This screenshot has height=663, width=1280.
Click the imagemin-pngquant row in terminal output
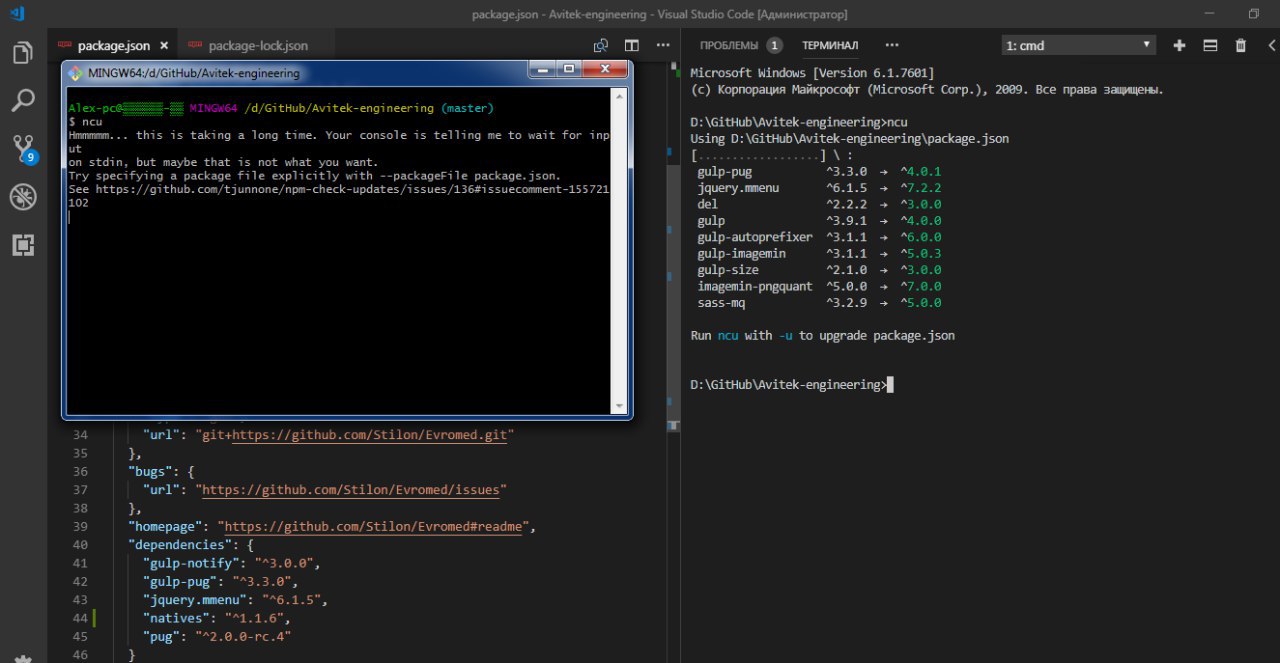tap(819, 286)
